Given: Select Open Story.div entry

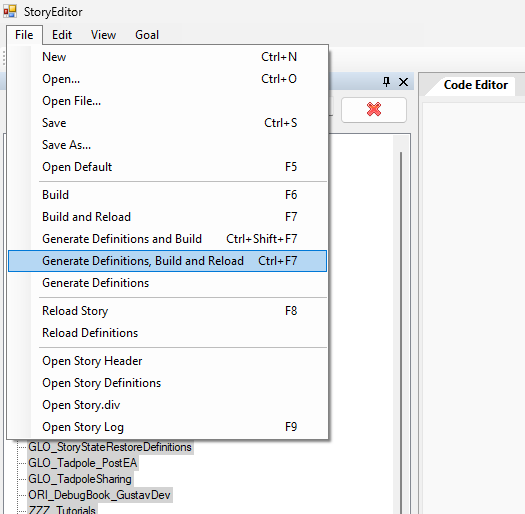Looking at the screenshot, I should point(167,405).
